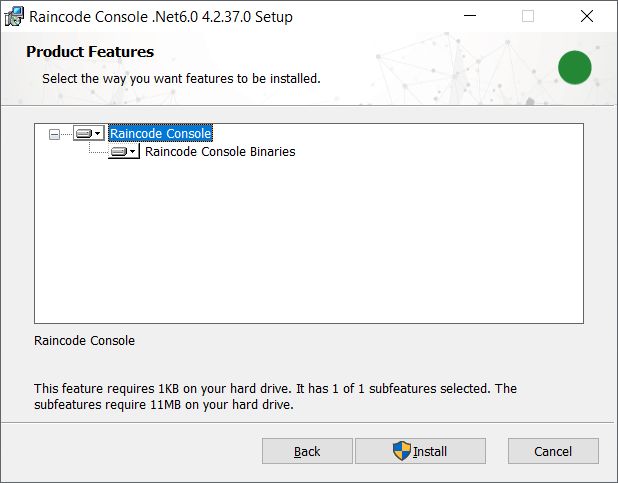
Task: Click the disabled maximize window button
Action: click(x=528, y=17)
